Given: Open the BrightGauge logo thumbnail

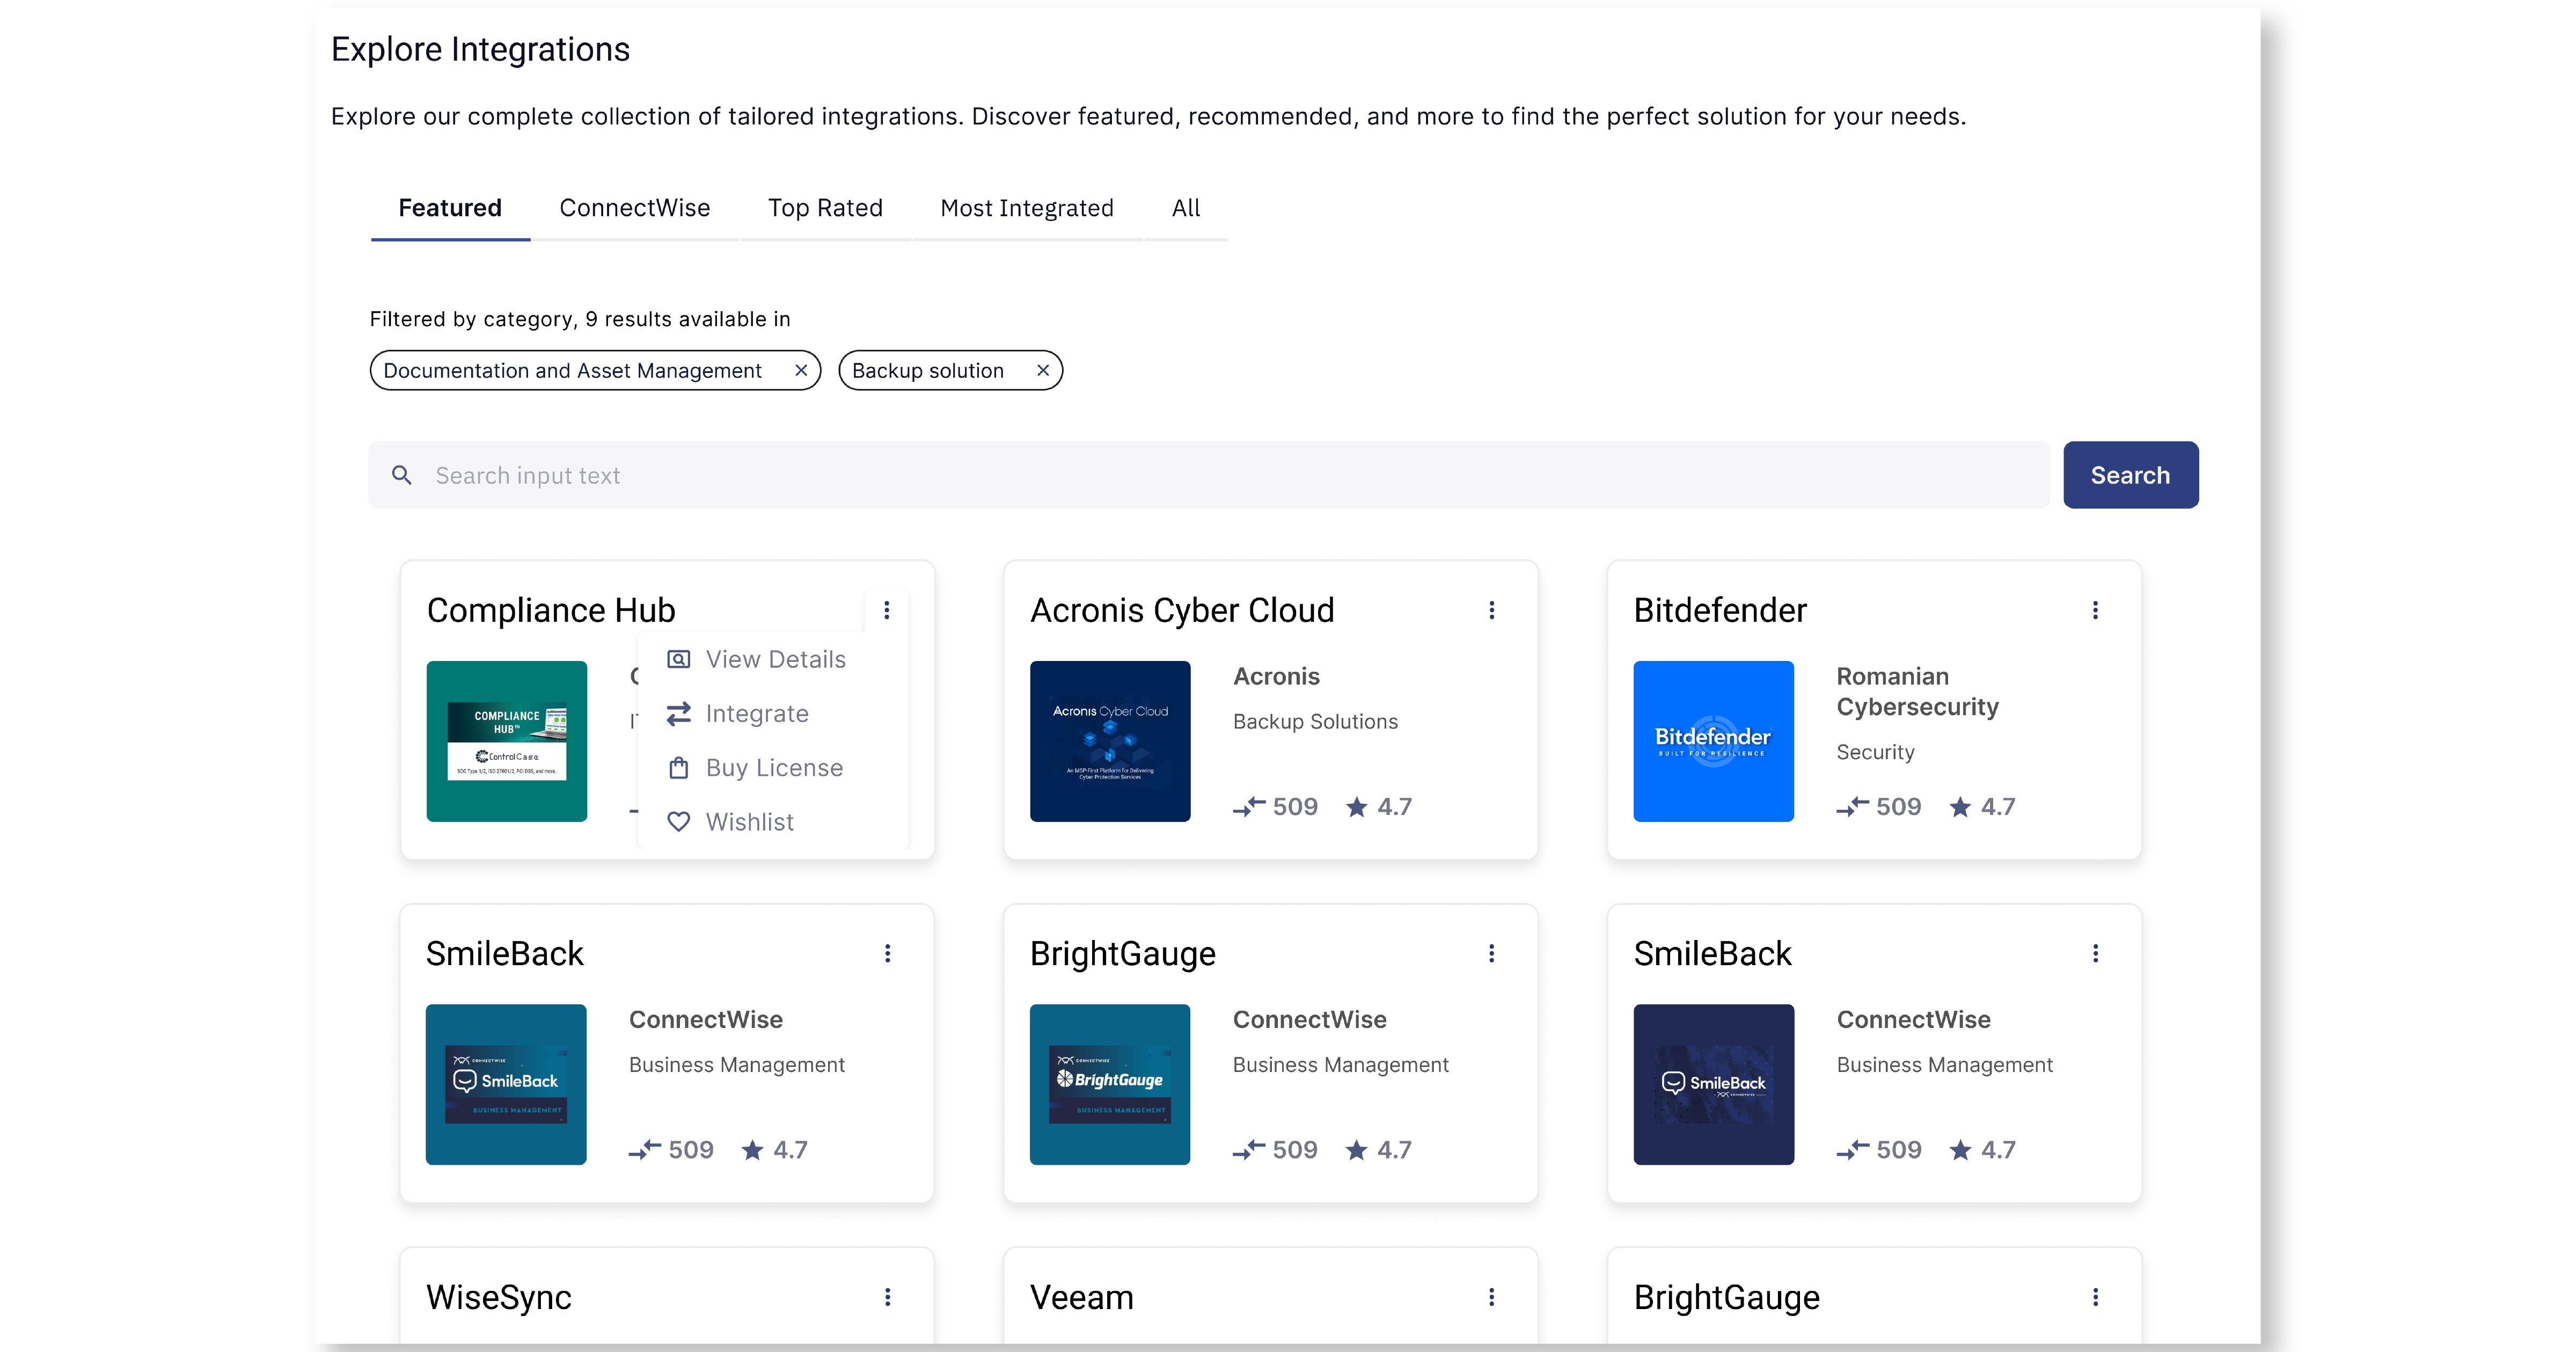Looking at the screenshot, I should click(1110, 1084).
